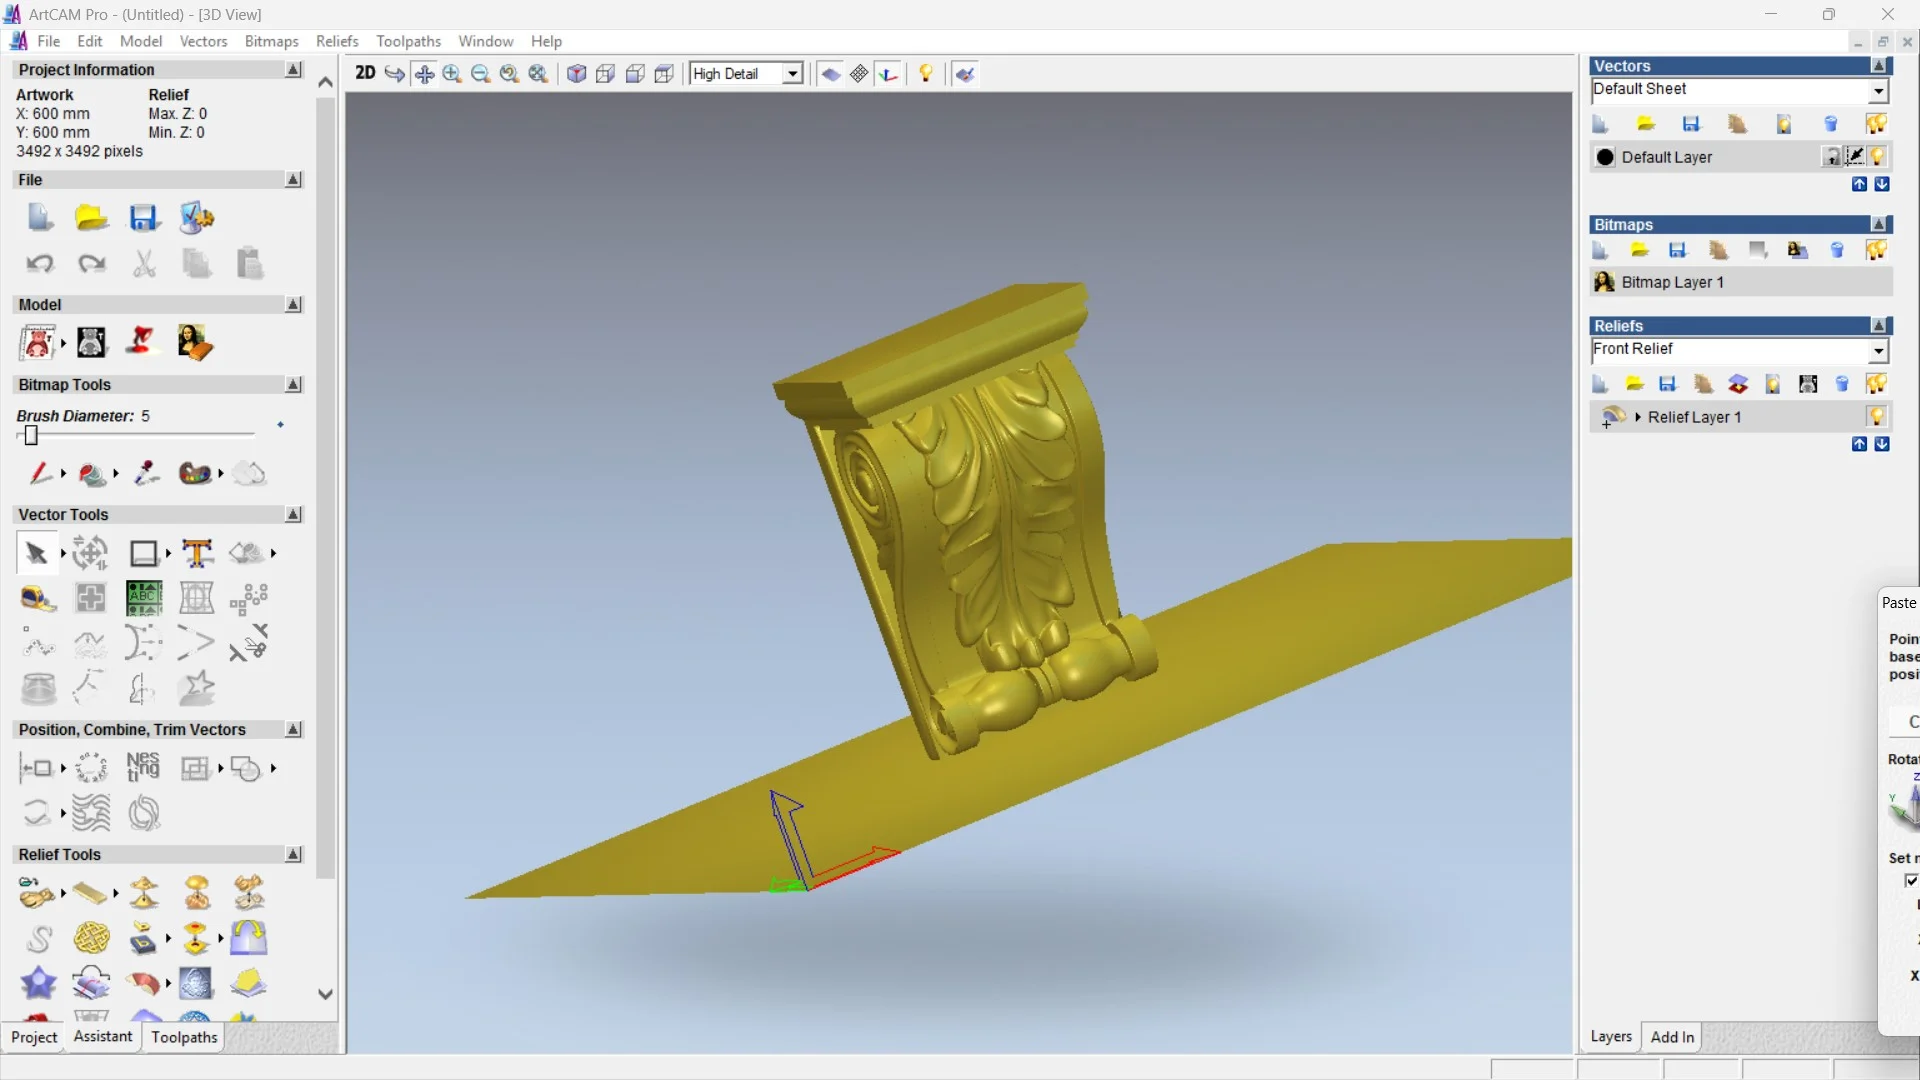Viewport: 1920px width, 1080px height.
Task: Click the Open File folder icon
Action: point(91,218)
